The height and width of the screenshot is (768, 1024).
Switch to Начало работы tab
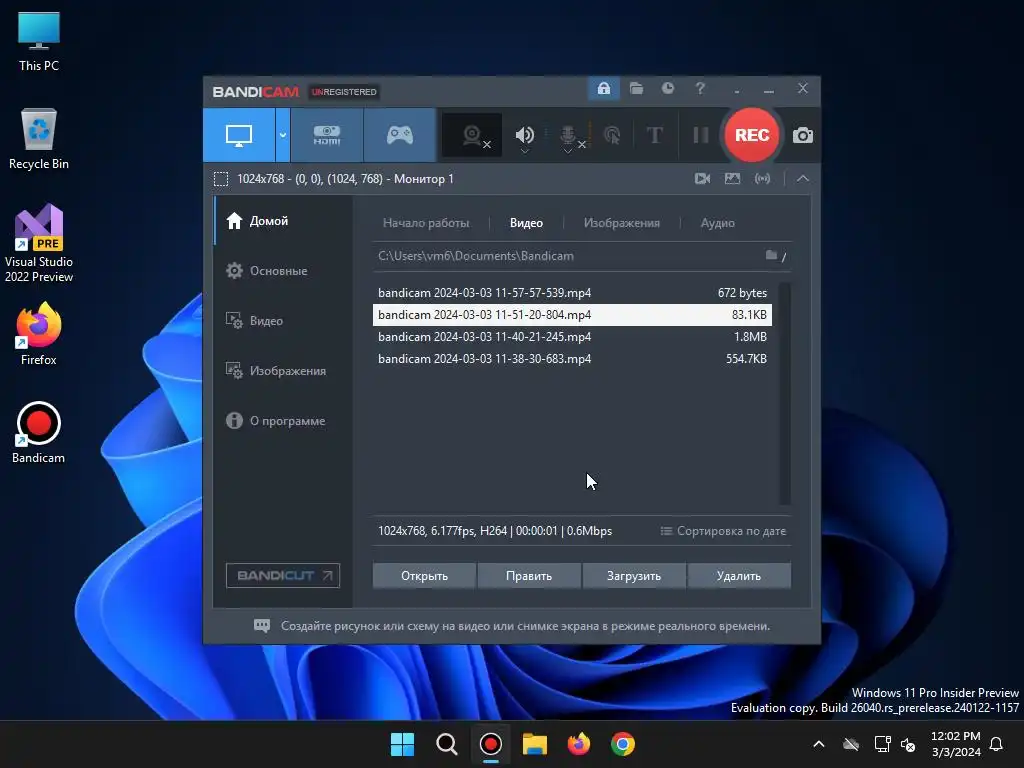coord(426,223)
